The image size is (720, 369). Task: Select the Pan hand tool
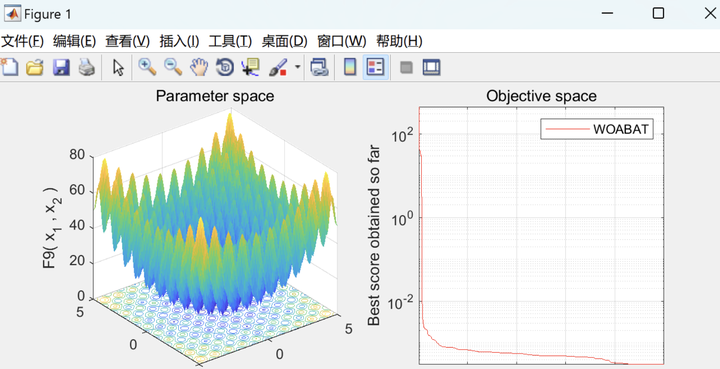(x=199, y=67)
